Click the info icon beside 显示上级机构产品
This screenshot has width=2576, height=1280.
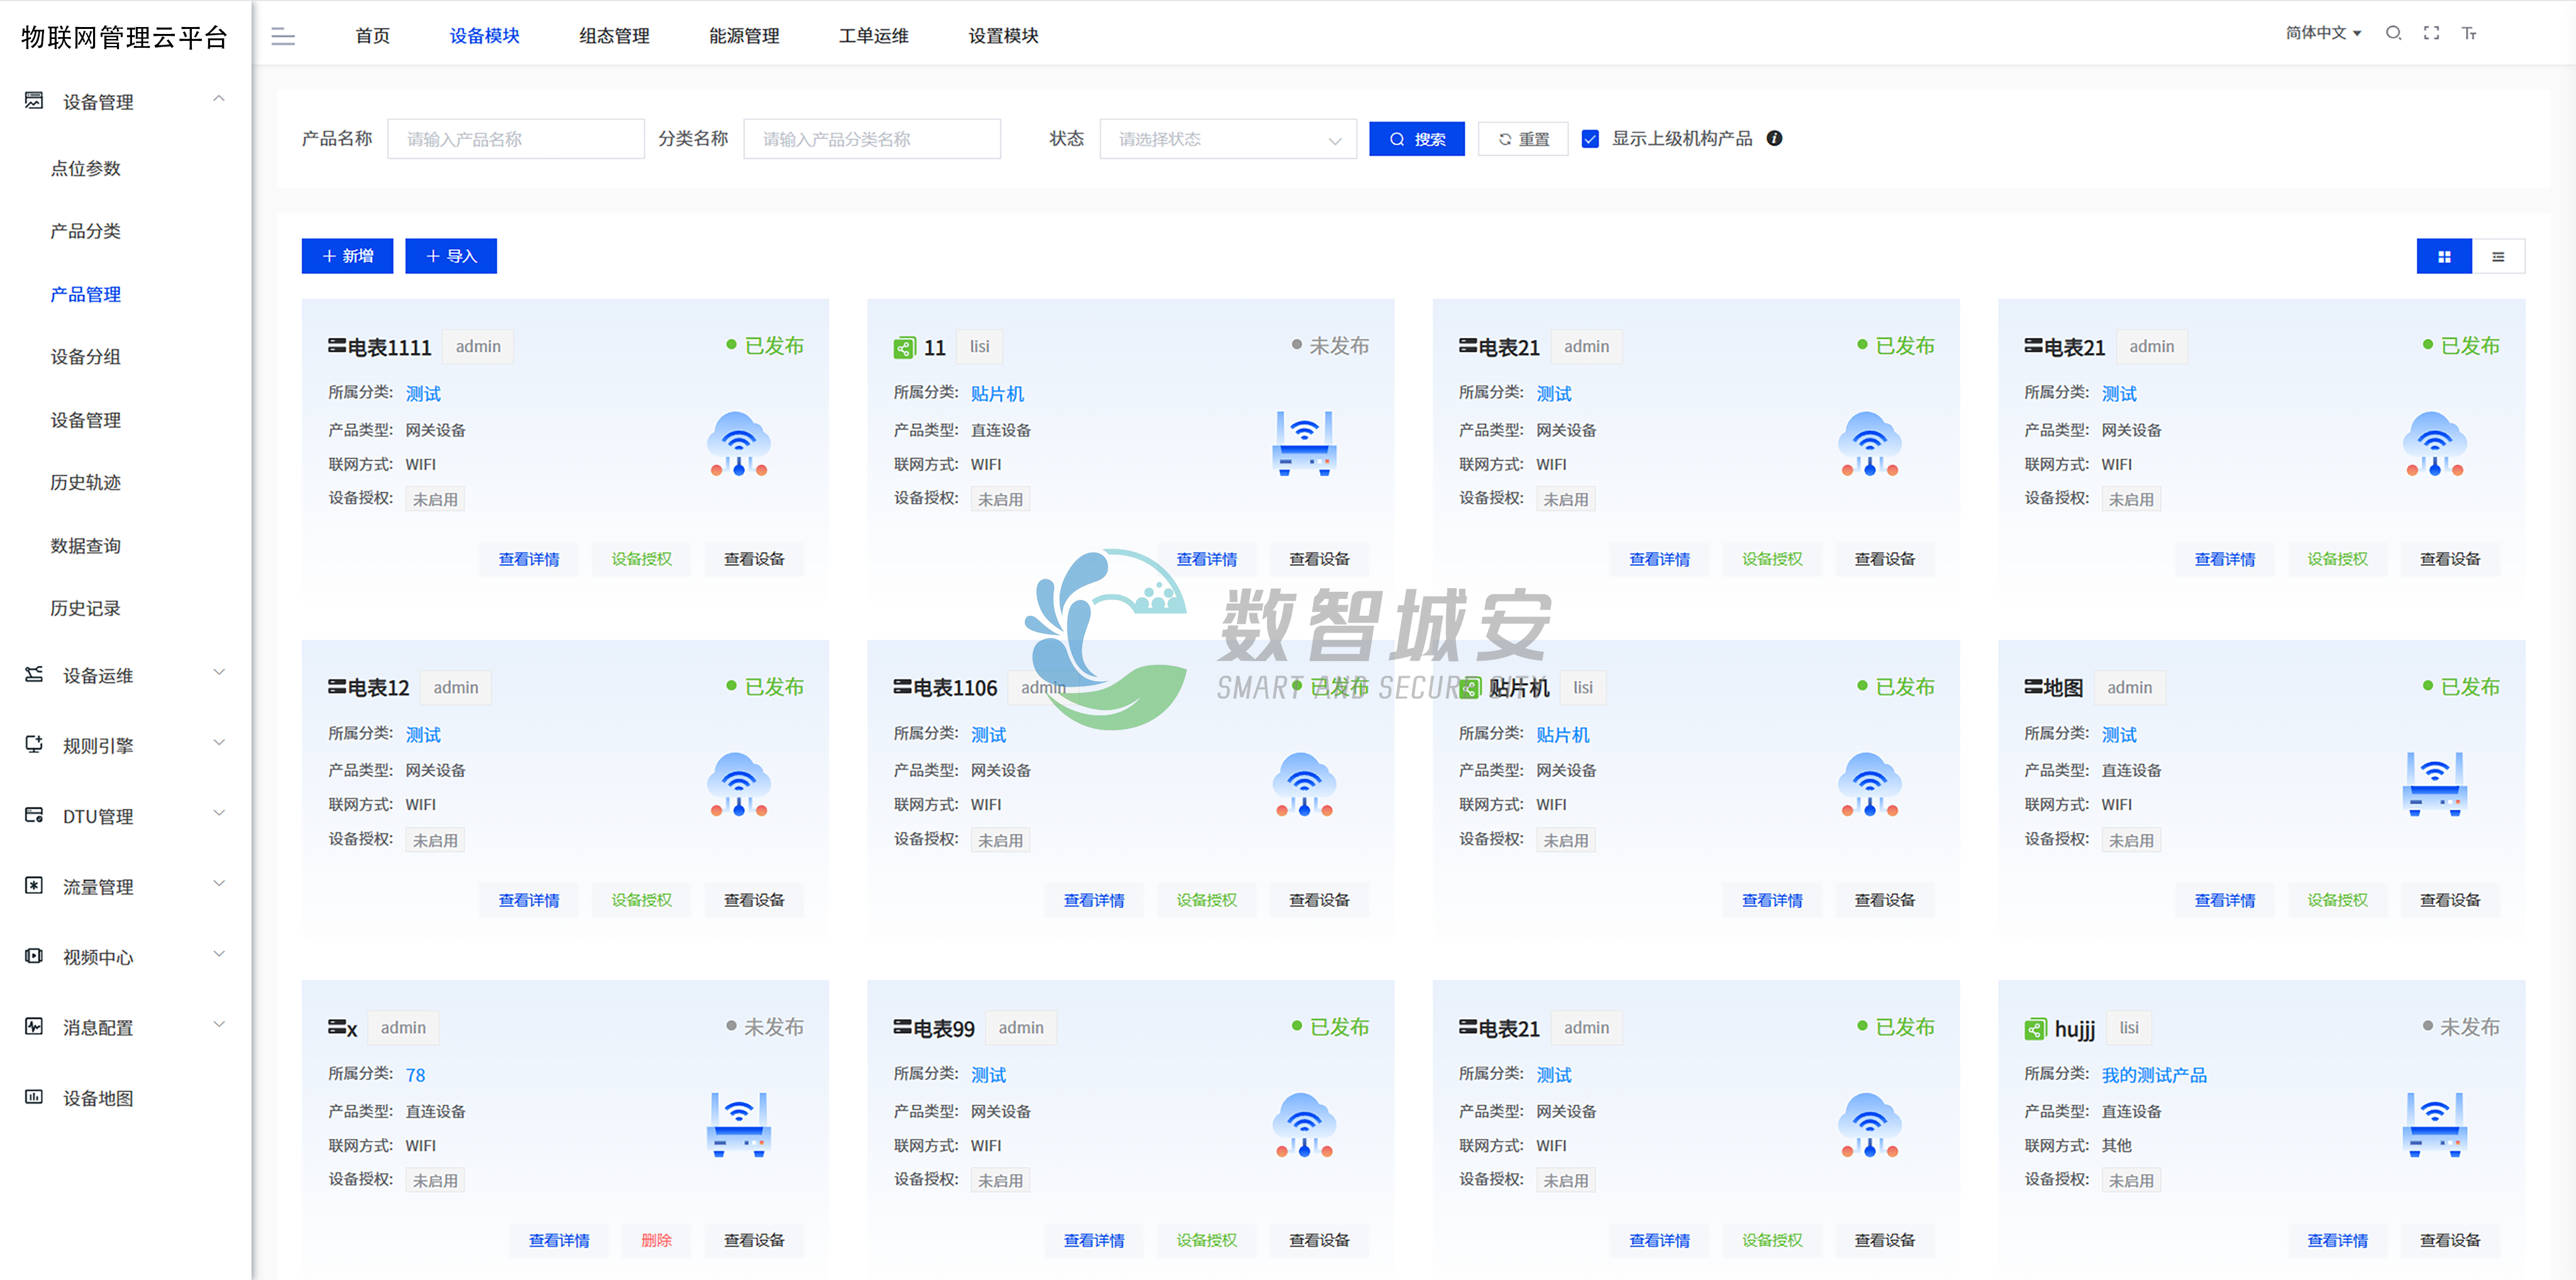(1774, 139)
